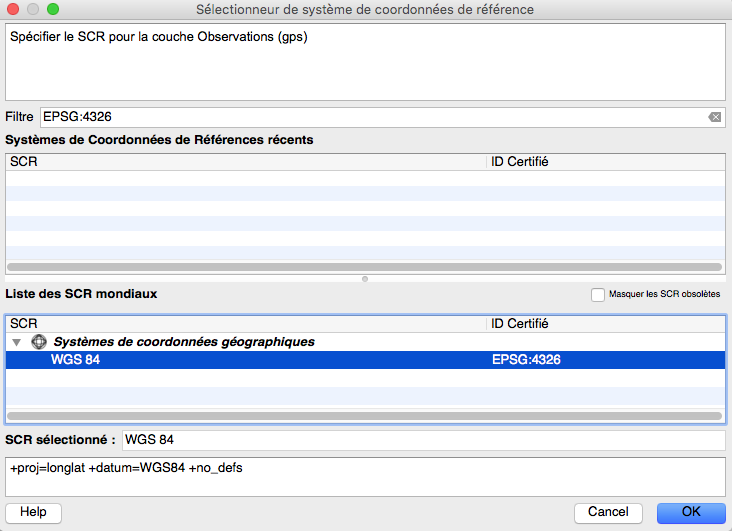Click into the Filtre input field
The height and width of the screenshot is (531, 732).
tap(370, 117)
